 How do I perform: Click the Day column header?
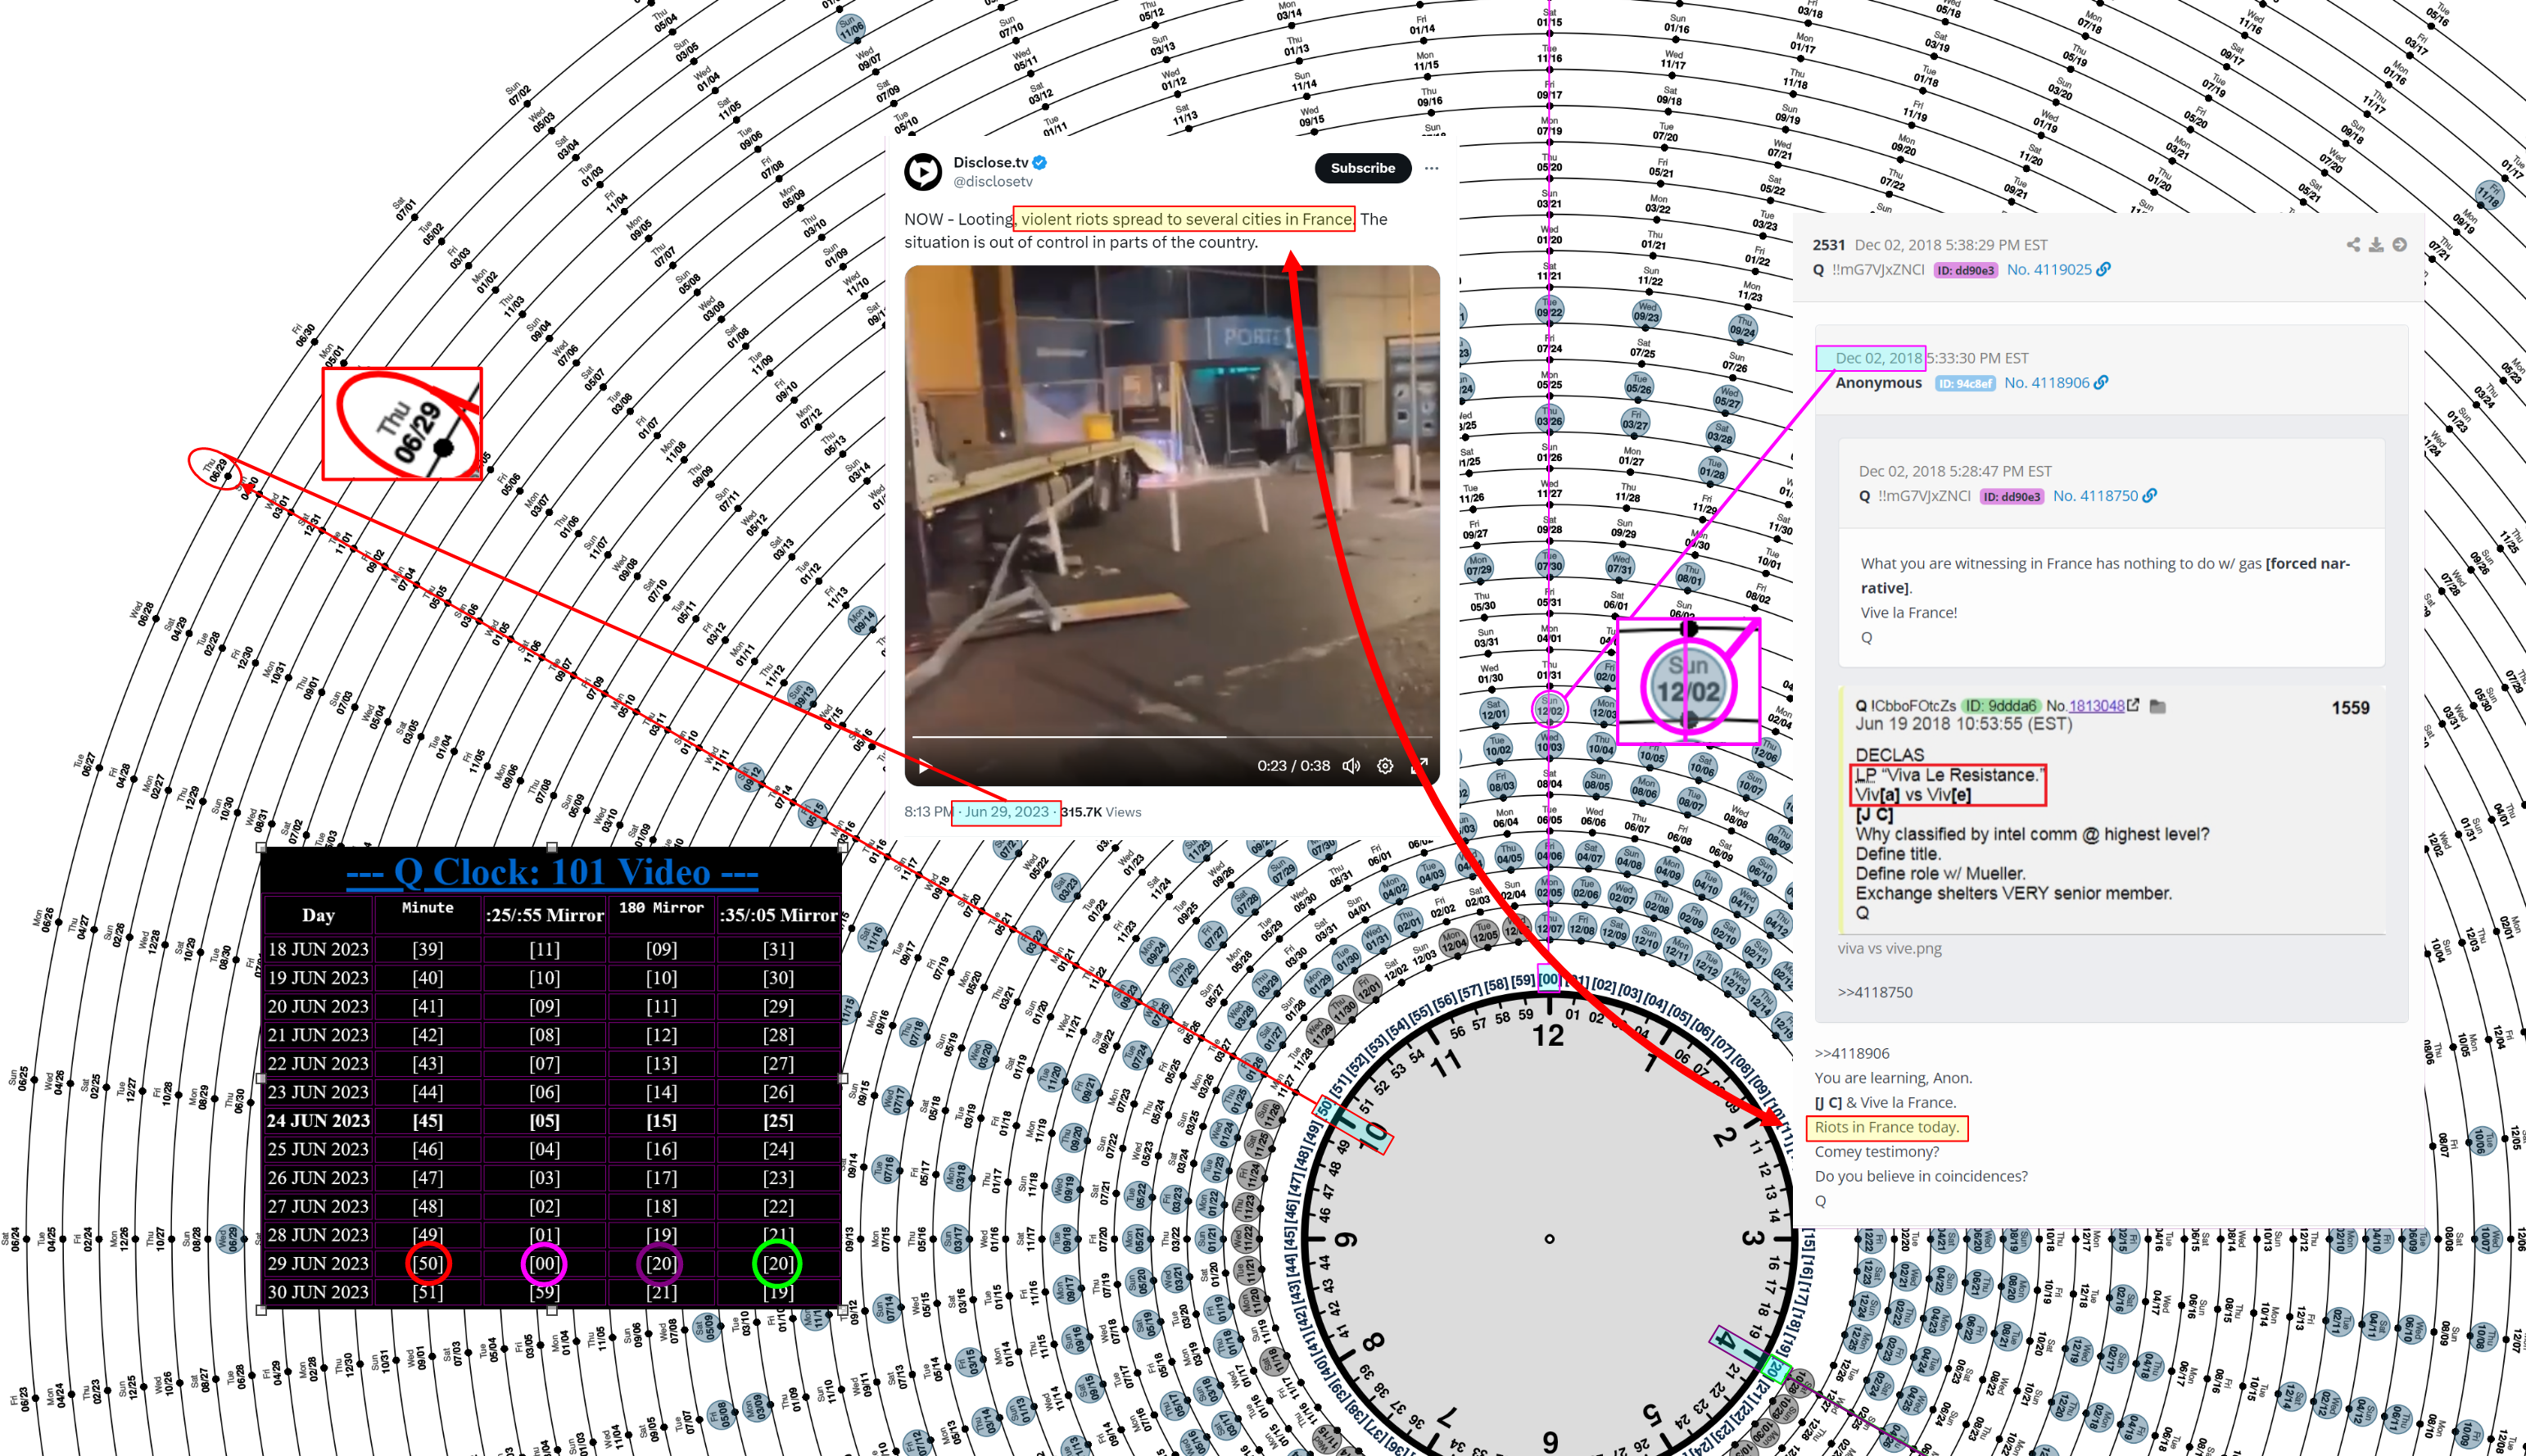pos(318,915)
